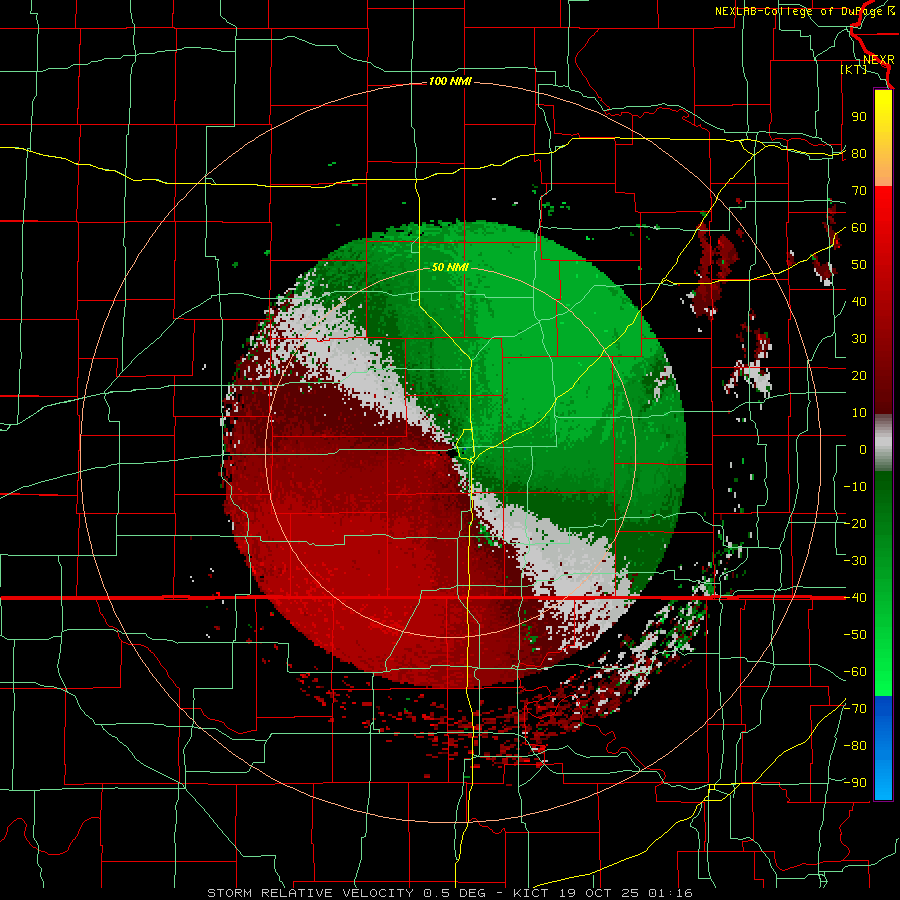Click the "[KT]" units label above the scale
The height and width of the screenshot is (900, 900).
(x=853, y=69)
